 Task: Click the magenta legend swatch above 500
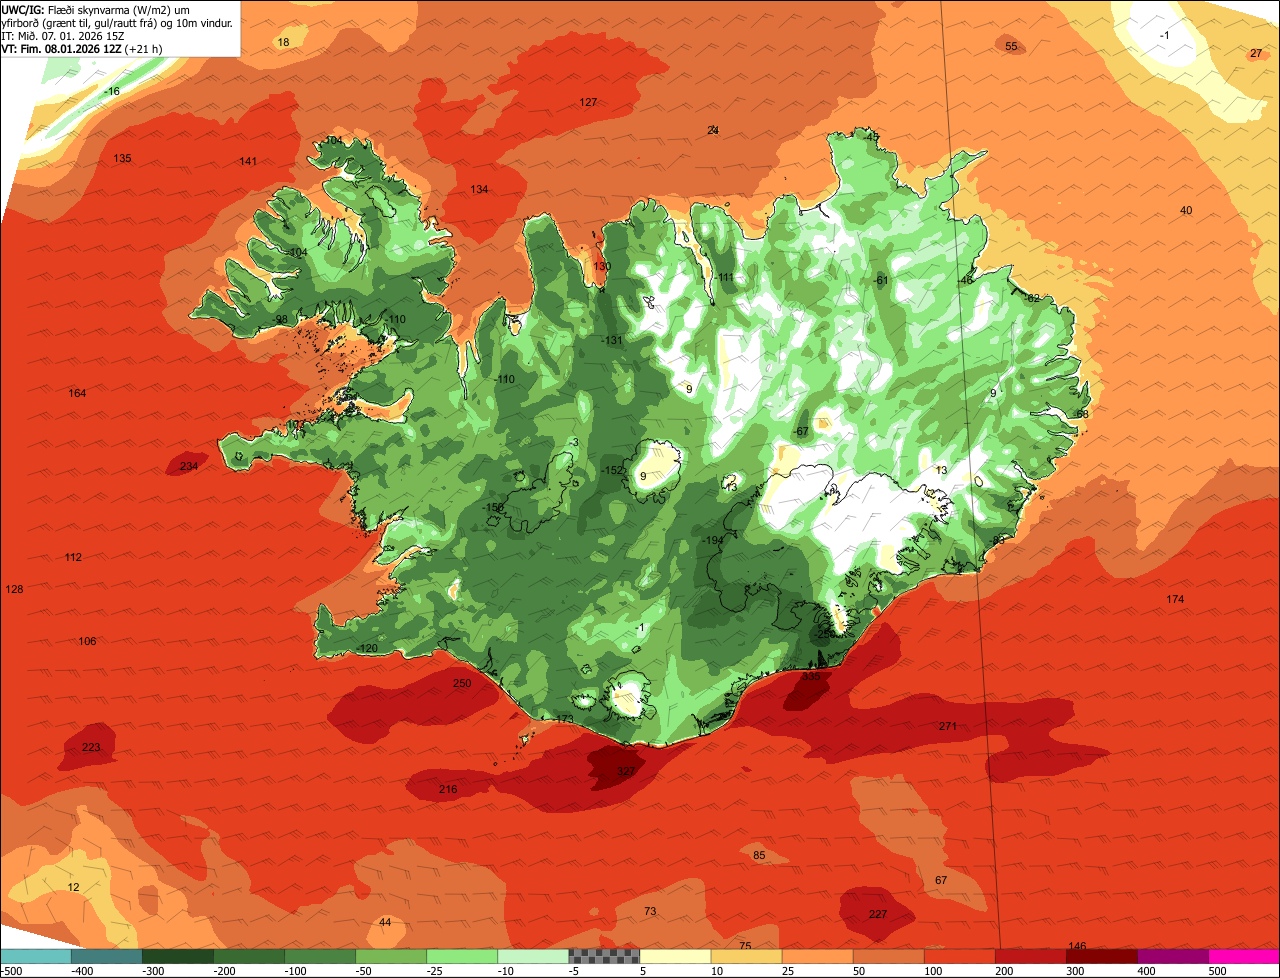coord(1243,956)
